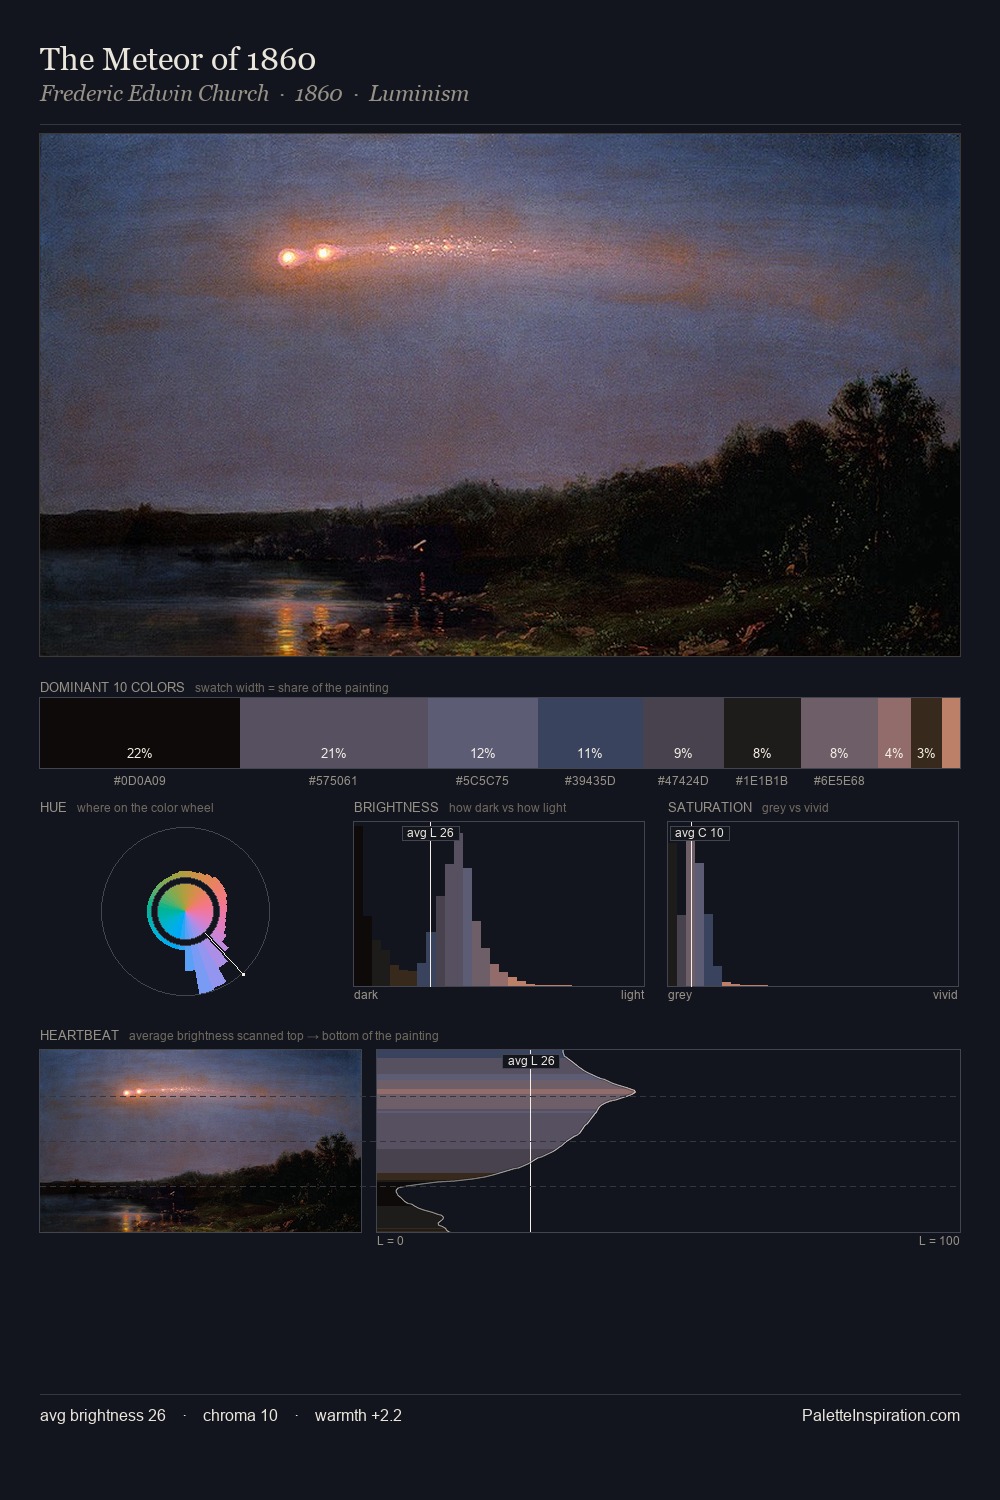Click the hex code #5C5C75 label
Viewport: 1000px width, 1500px height.
pos(482,780)
